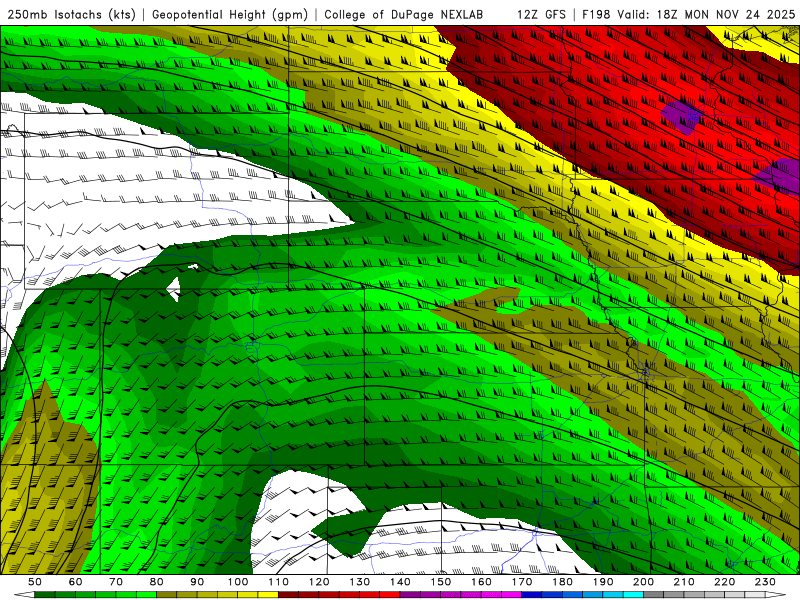This screenshot has height=600, width=800.
Task: Pick the brightest green swatch just before 80
Action: [146, 594]
